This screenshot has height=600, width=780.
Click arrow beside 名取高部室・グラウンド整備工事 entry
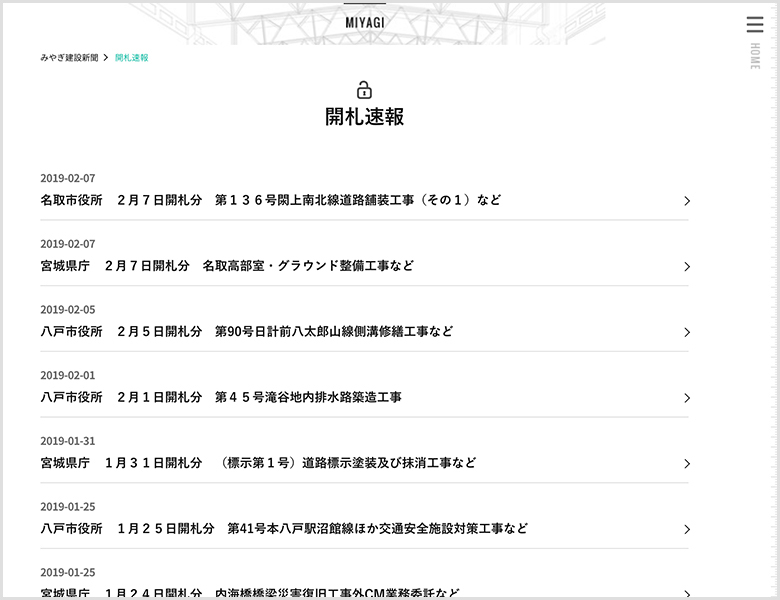[x=686, y=267]
